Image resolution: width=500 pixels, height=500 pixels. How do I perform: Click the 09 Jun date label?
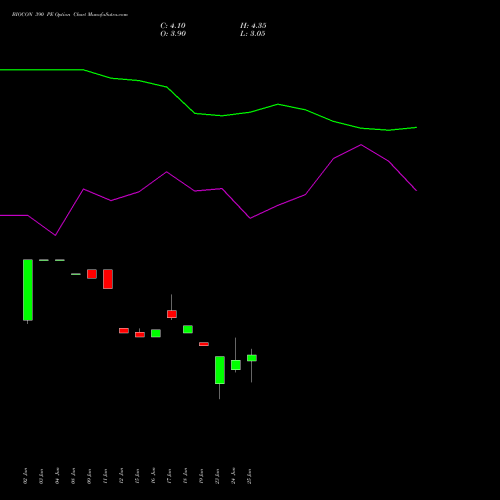tap(90, 476)
